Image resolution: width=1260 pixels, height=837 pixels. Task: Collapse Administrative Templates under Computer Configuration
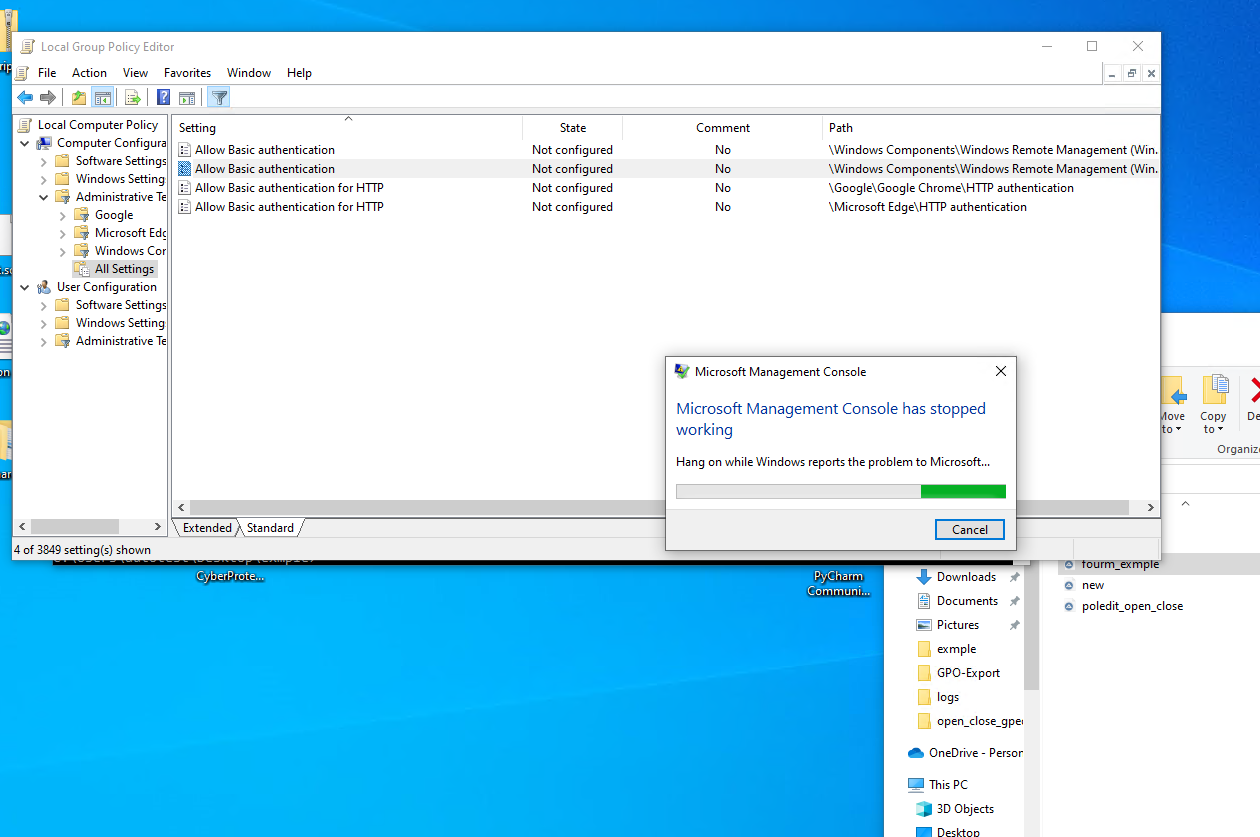point(43,197)
